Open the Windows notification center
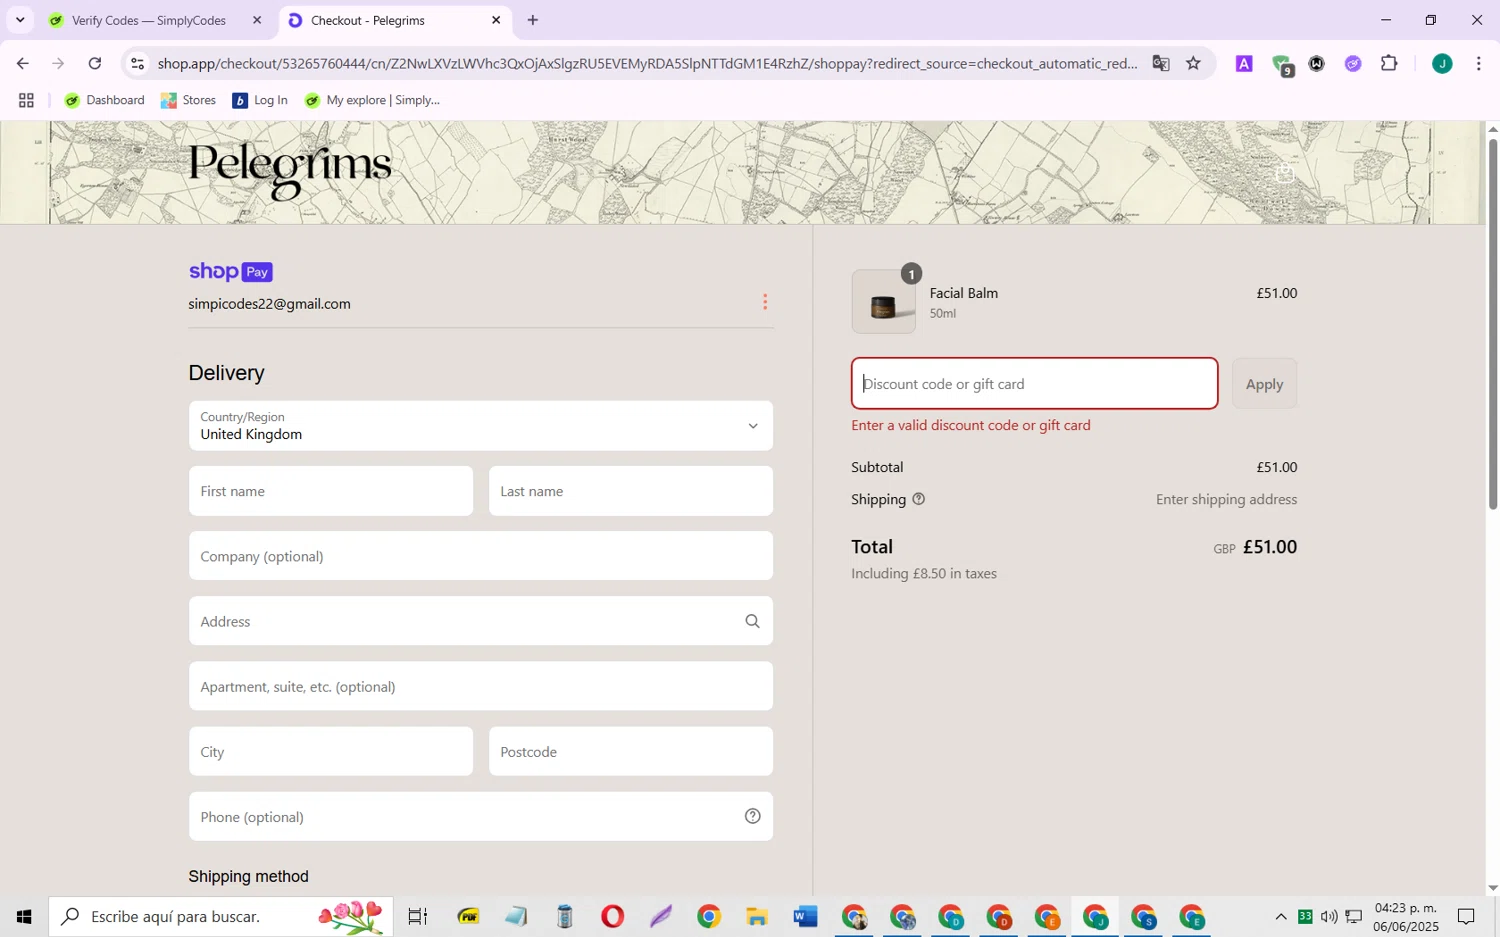Screen dimensions: 1500x937 [1466, 916]
